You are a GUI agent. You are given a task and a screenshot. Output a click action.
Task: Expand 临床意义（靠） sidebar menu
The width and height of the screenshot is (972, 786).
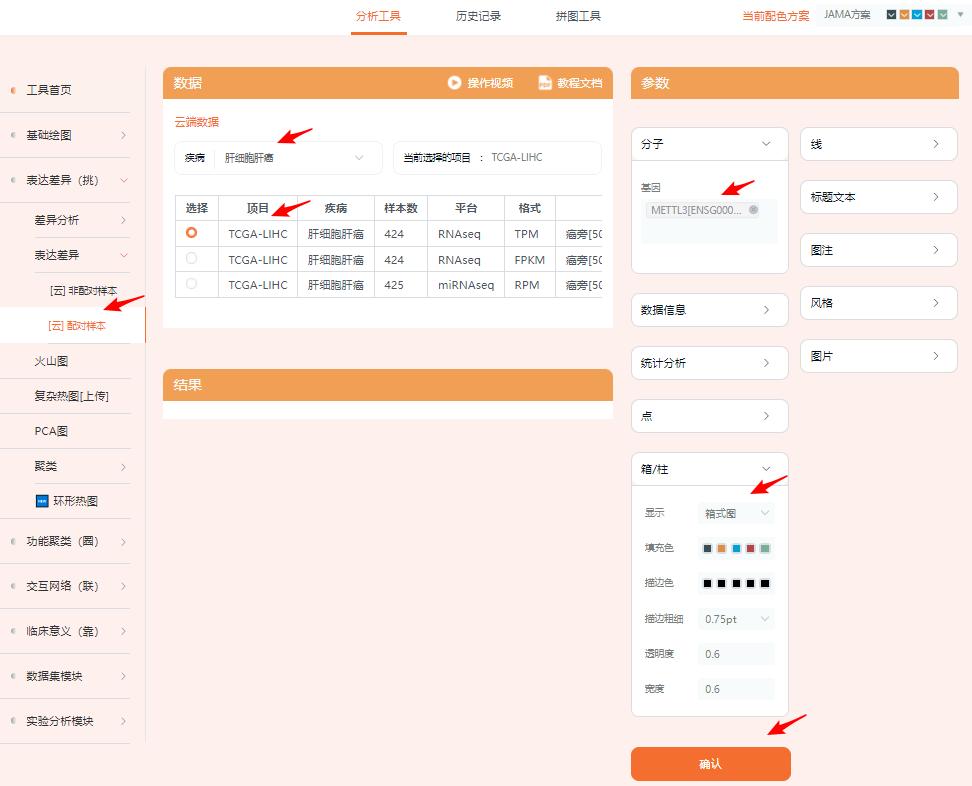[x=65, y=631]
